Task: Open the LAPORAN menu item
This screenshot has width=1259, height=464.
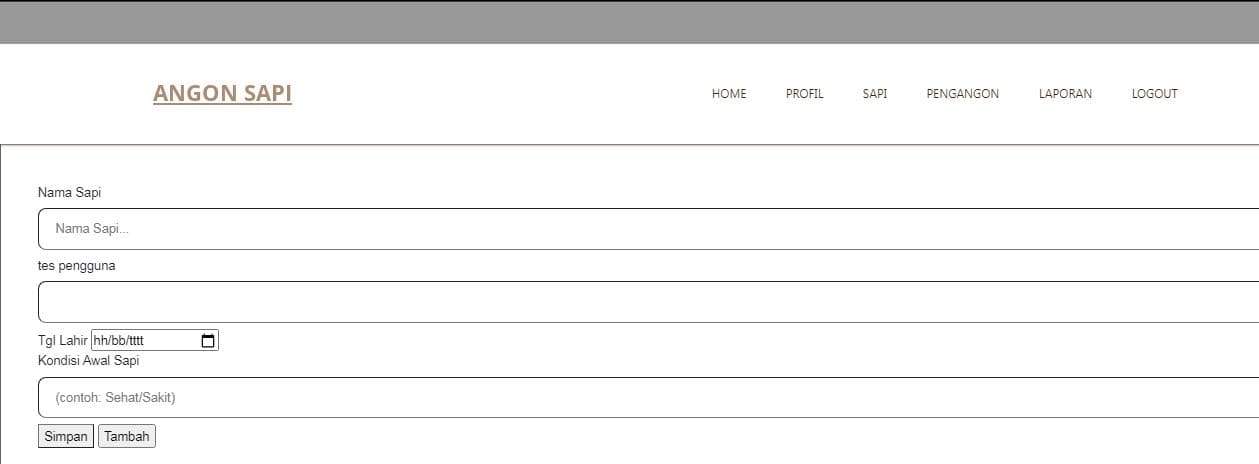Action: 1065,94
